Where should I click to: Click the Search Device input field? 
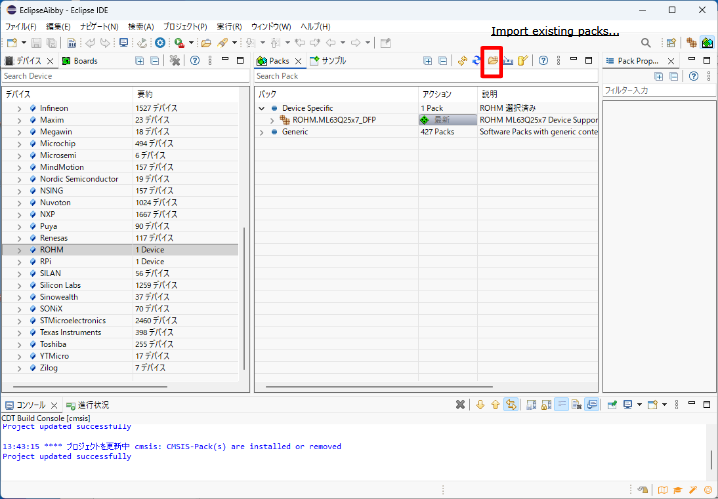(125, 76)
